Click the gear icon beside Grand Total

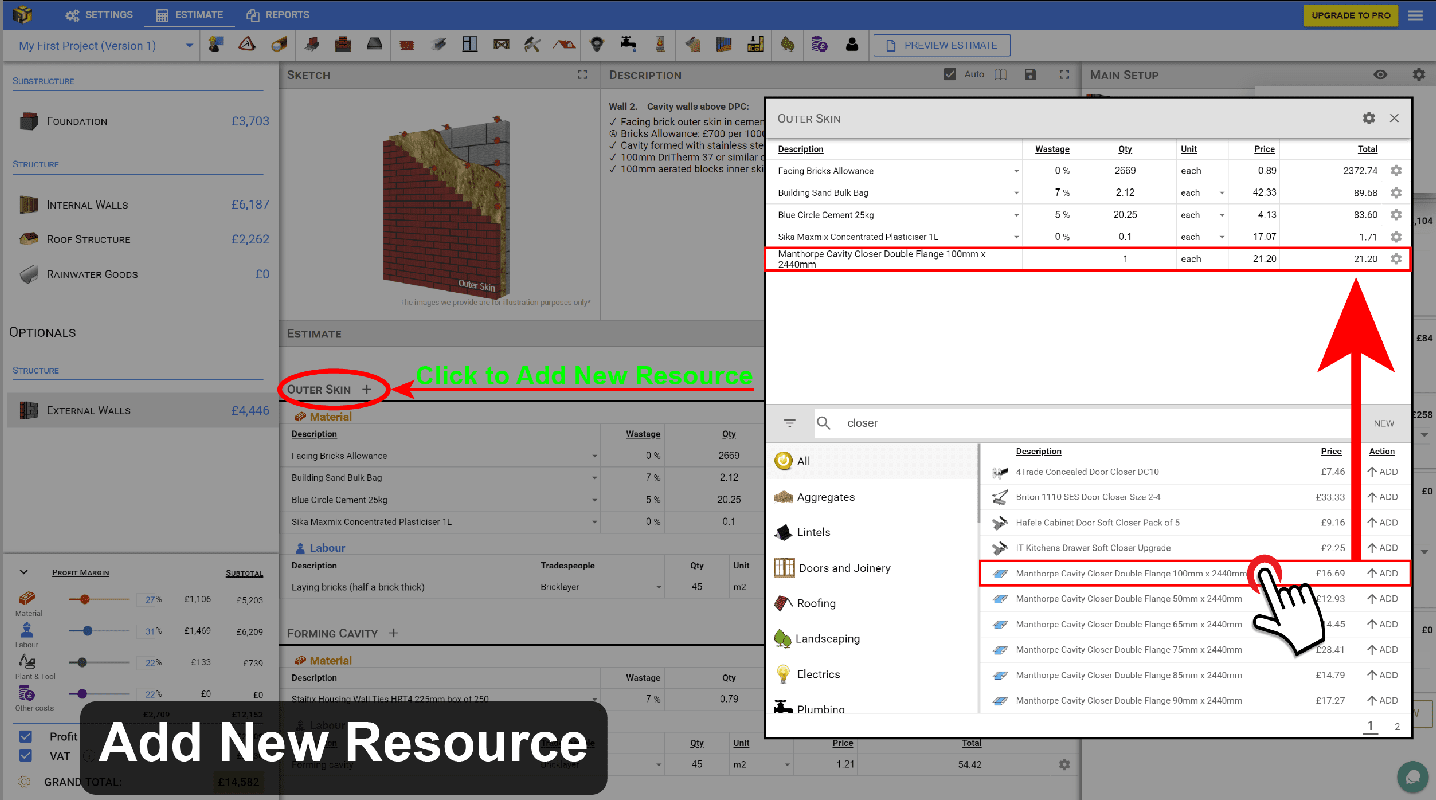coord(23,781)
